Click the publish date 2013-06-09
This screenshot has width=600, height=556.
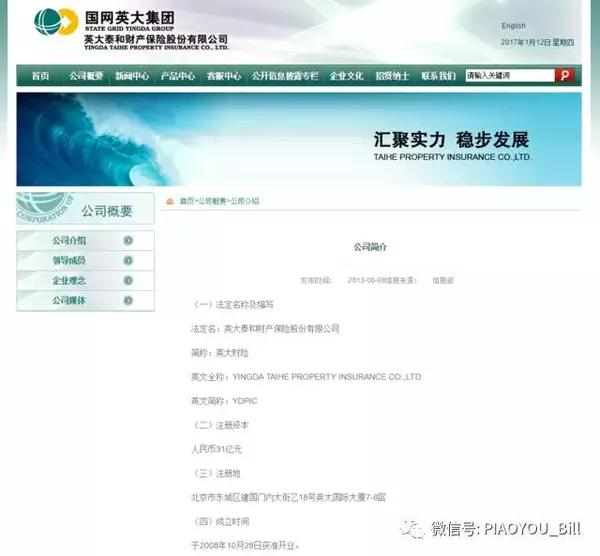point(366,280)
